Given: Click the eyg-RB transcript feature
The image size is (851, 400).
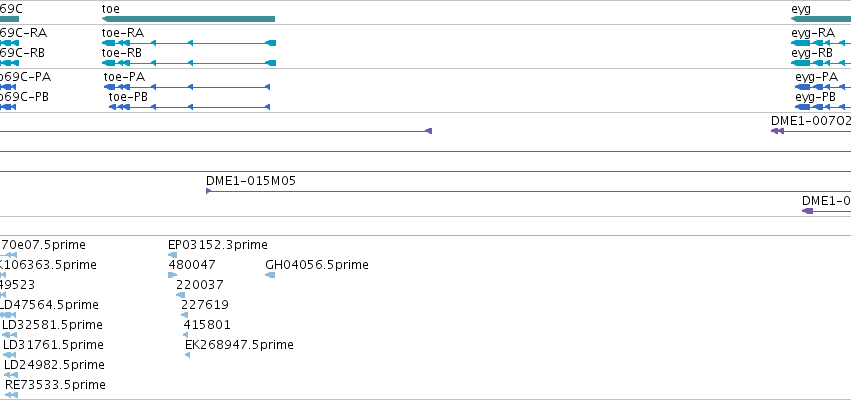Looking at the screenshot, I should [821, 63].
